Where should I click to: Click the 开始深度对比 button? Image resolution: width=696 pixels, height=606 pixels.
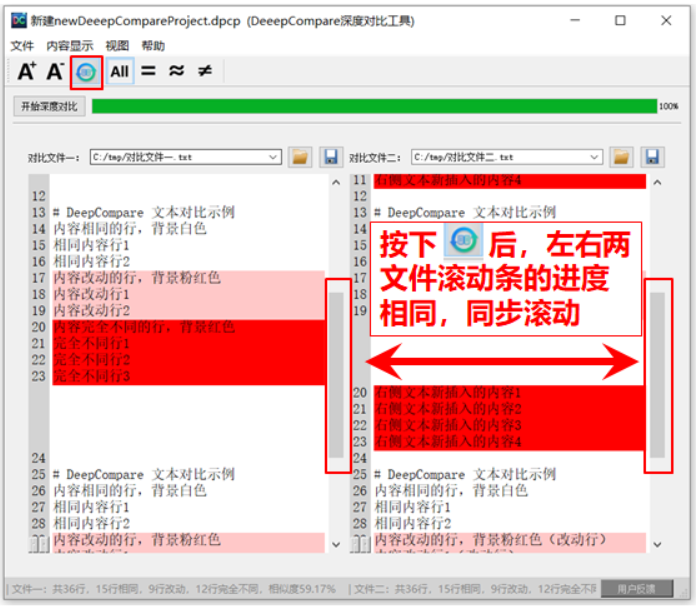(49, 106)
